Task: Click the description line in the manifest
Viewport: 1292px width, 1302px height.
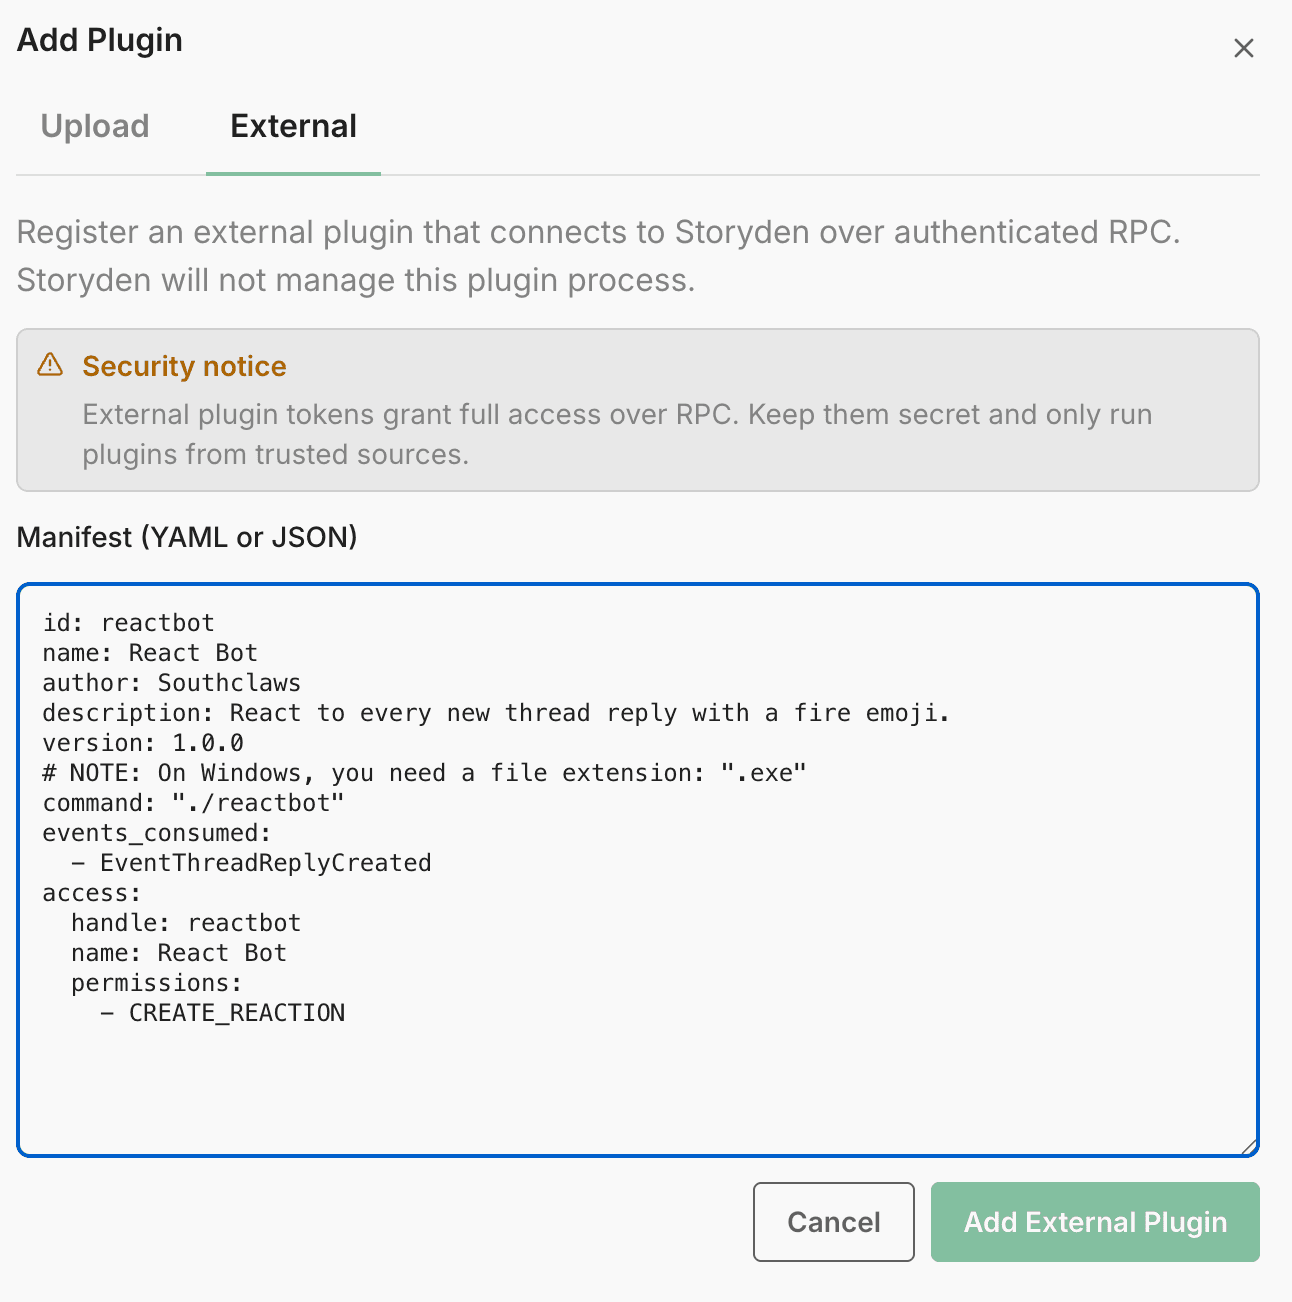Action: click(x=495, y=713)
